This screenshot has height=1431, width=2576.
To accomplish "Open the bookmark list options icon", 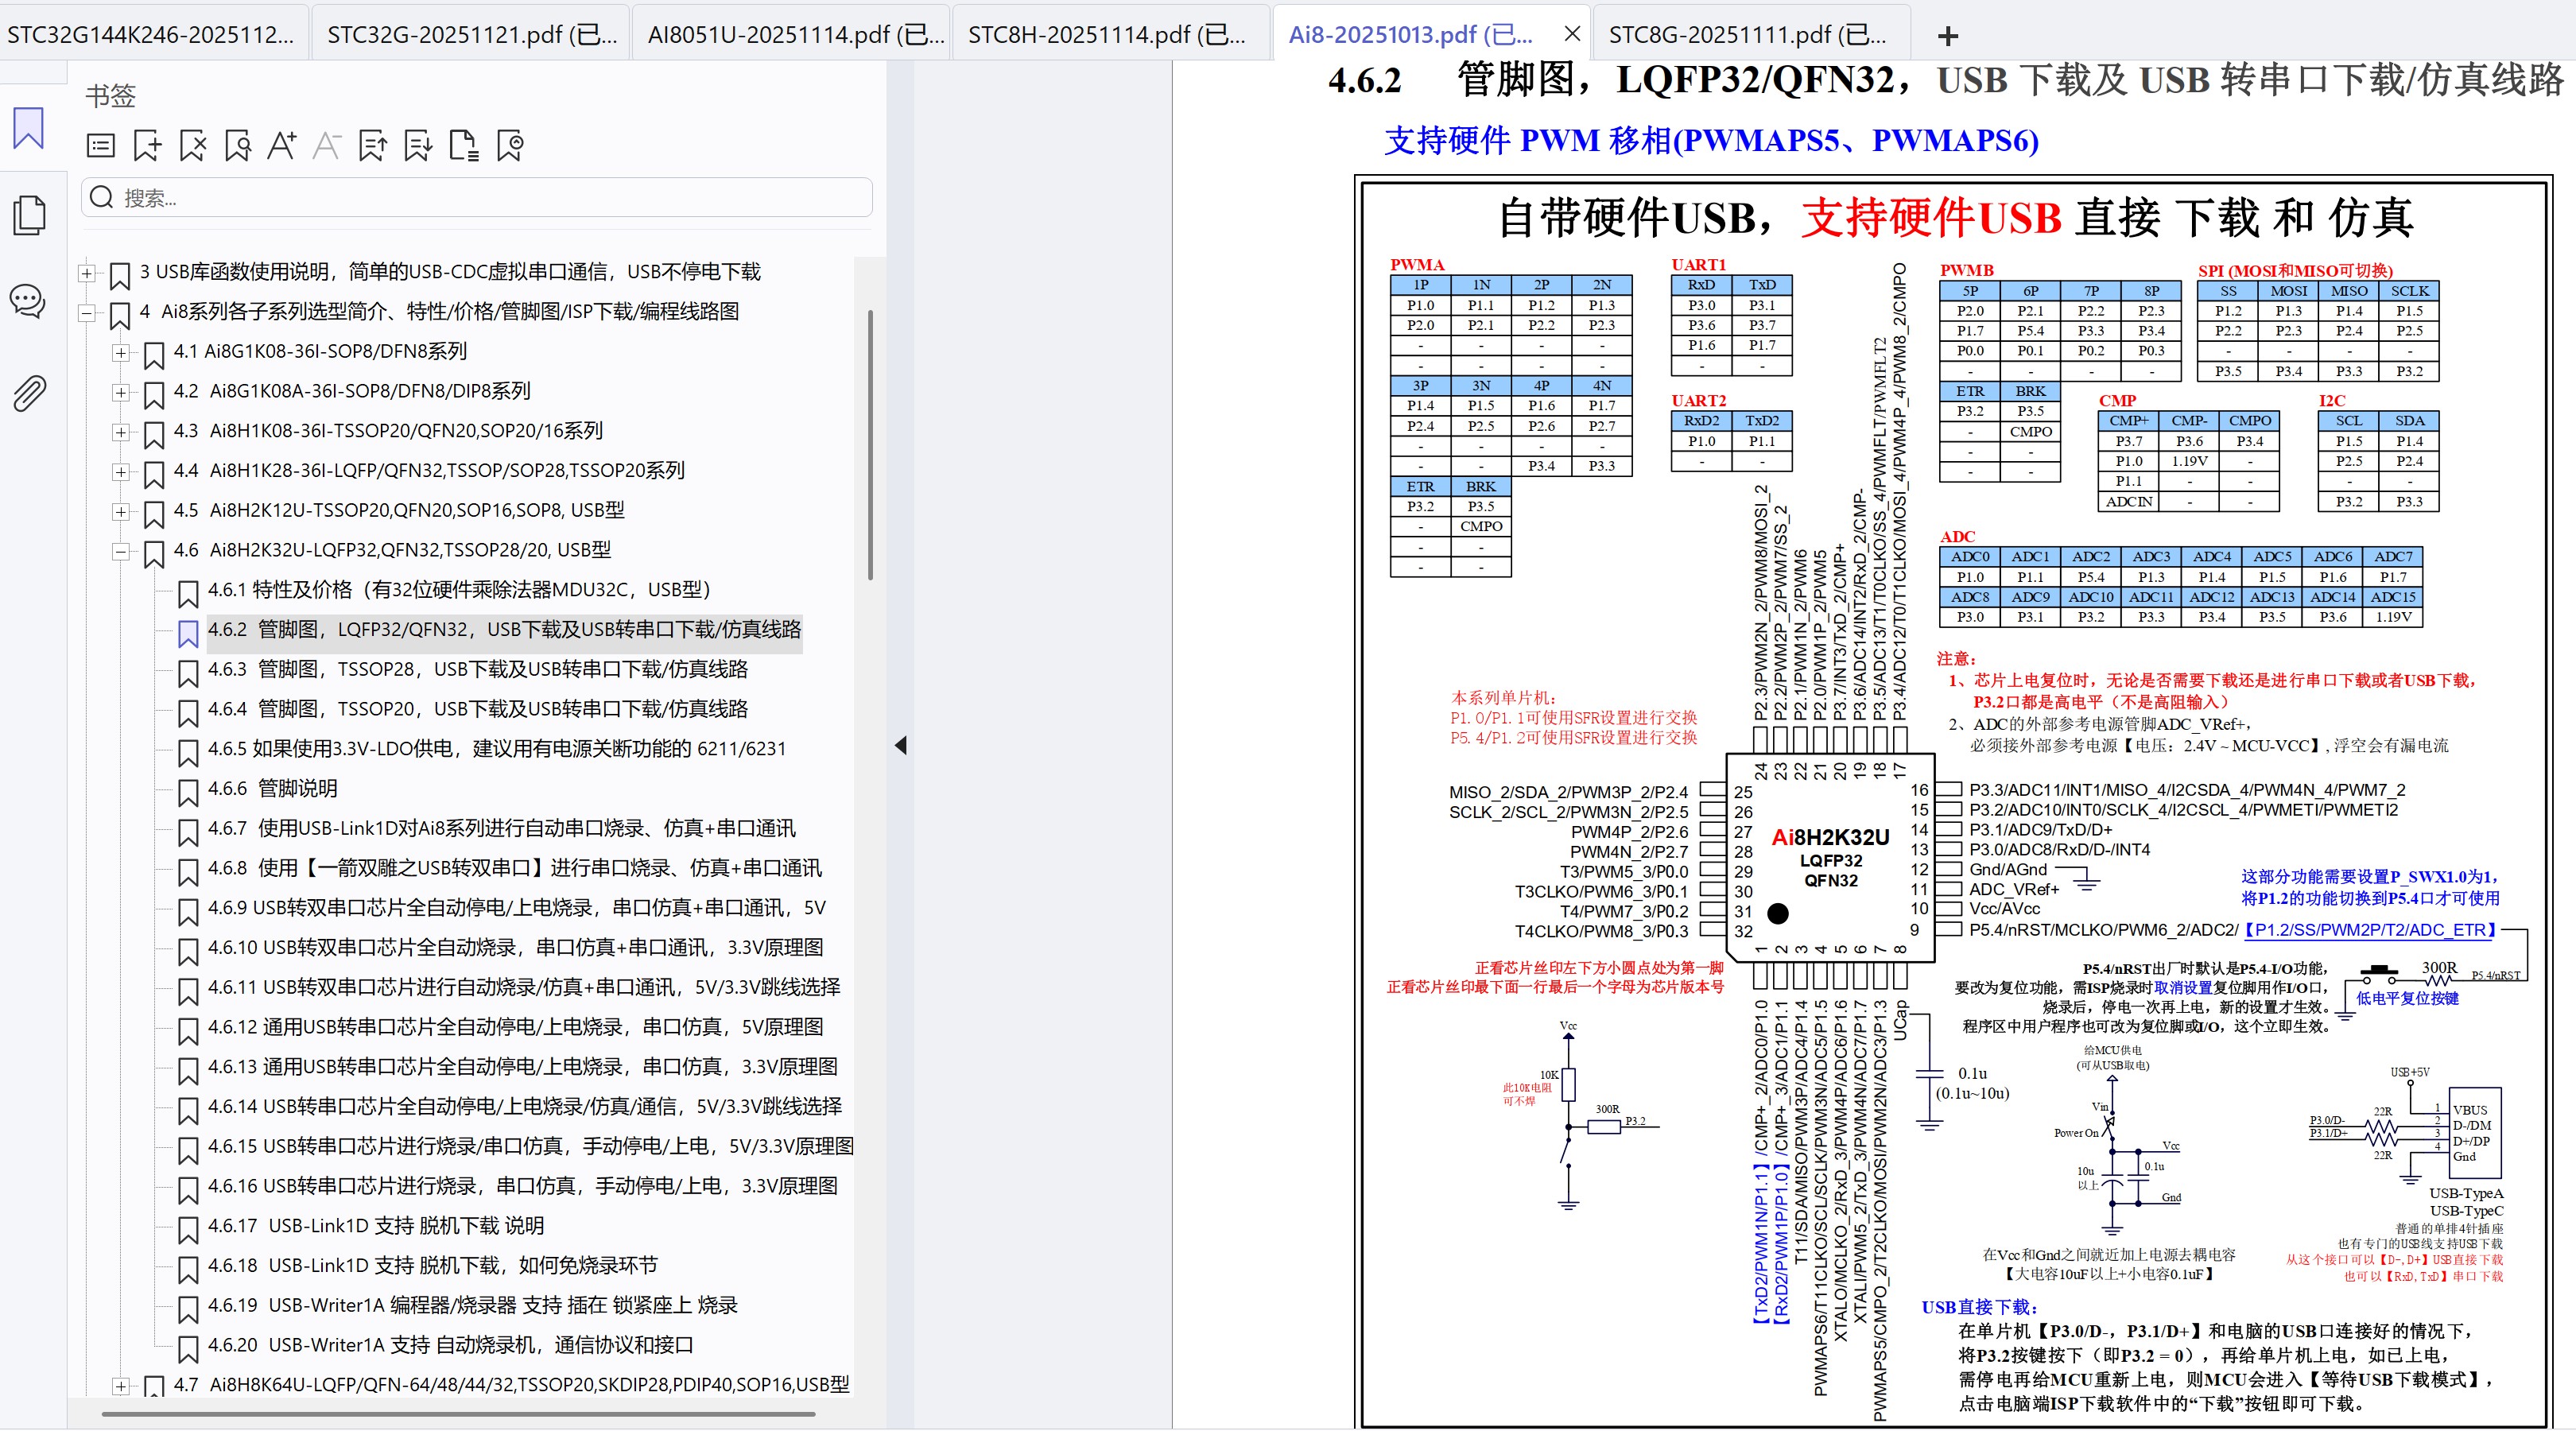I will click(100, 145).
